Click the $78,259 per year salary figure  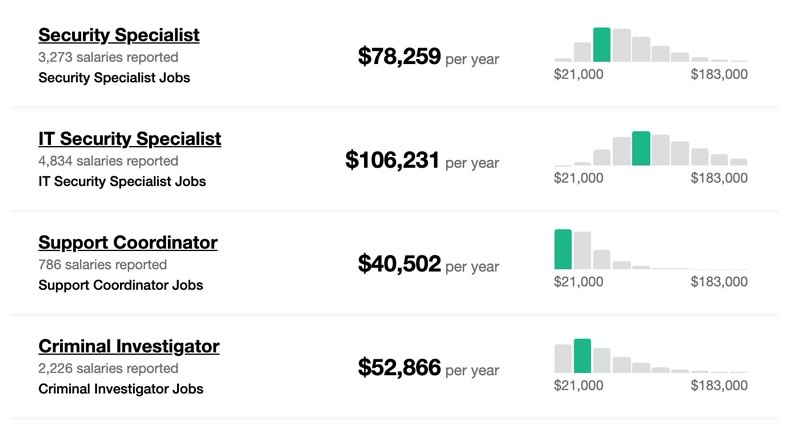click(428, 57)
